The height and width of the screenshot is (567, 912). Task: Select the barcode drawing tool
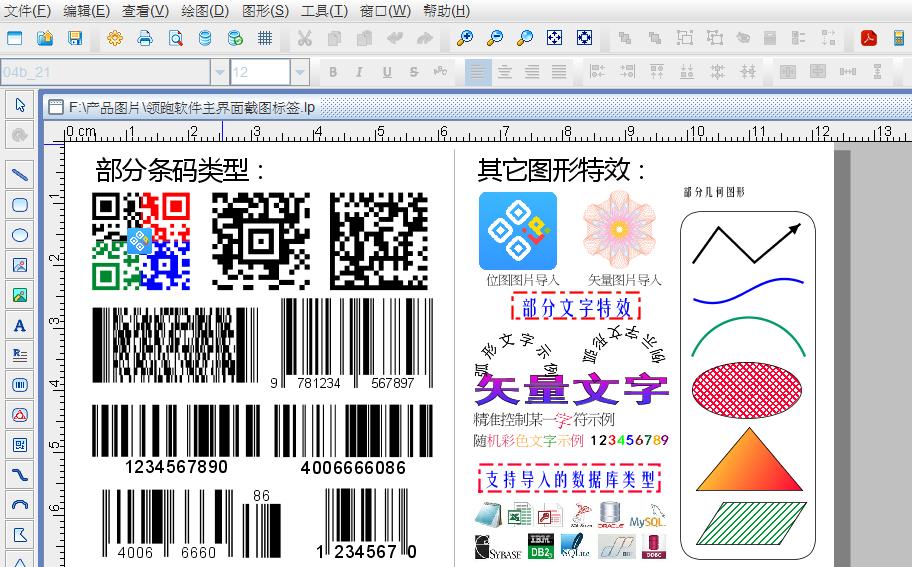[x=19, y=385]
